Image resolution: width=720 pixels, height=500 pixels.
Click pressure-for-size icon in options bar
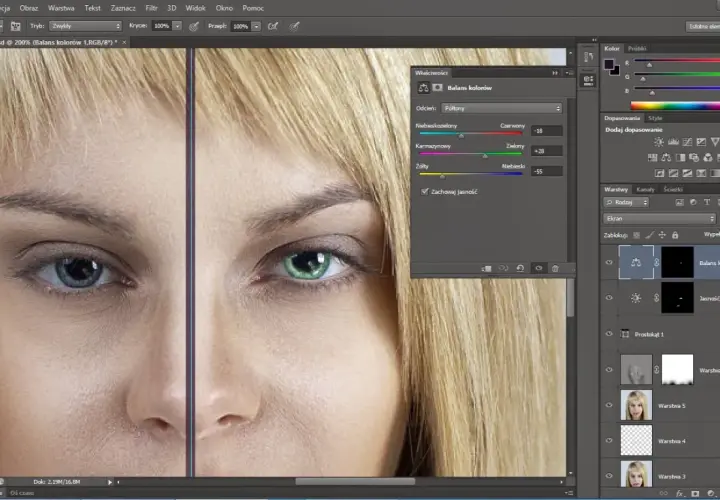click(x=294, y=26)
